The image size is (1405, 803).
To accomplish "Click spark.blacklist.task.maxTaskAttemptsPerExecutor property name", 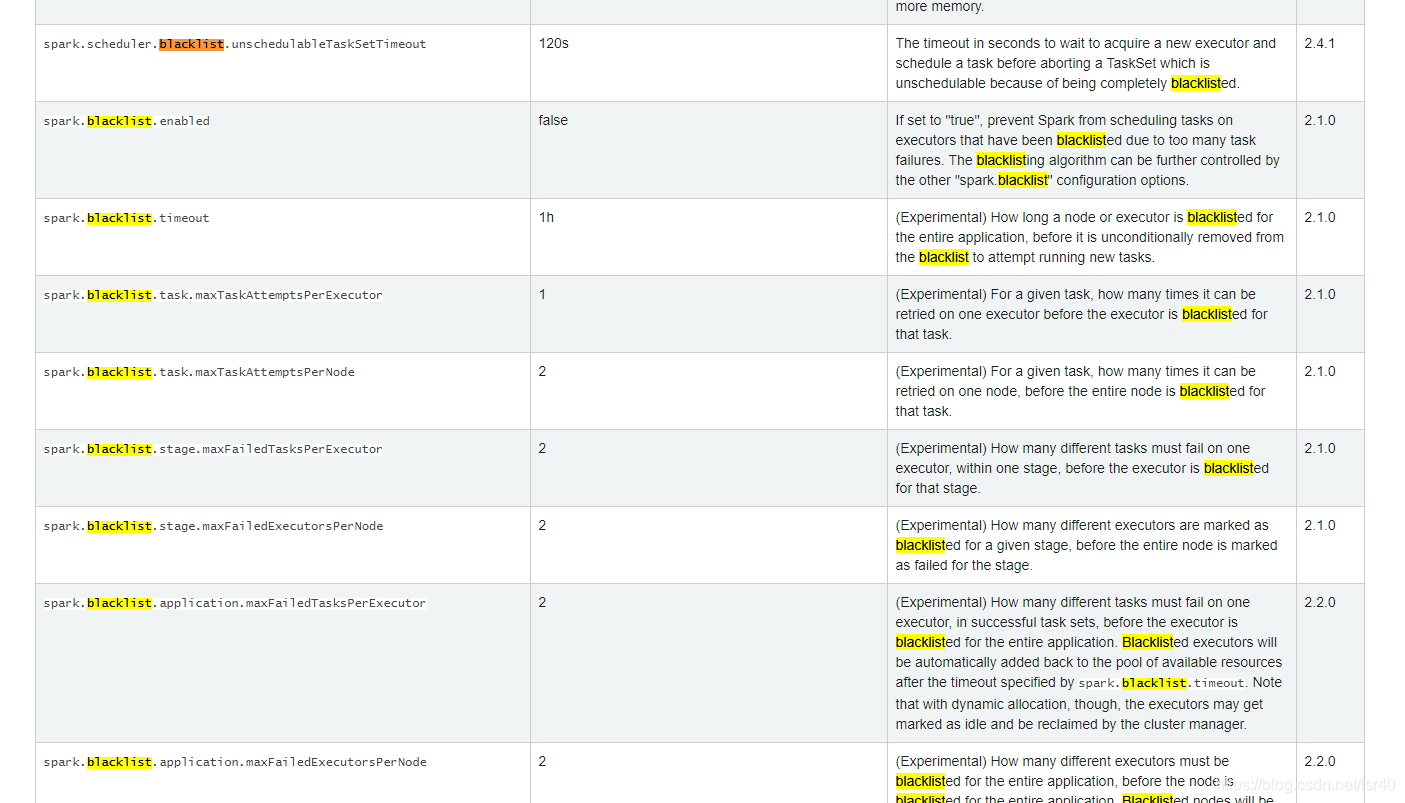I will coord(213,295).
